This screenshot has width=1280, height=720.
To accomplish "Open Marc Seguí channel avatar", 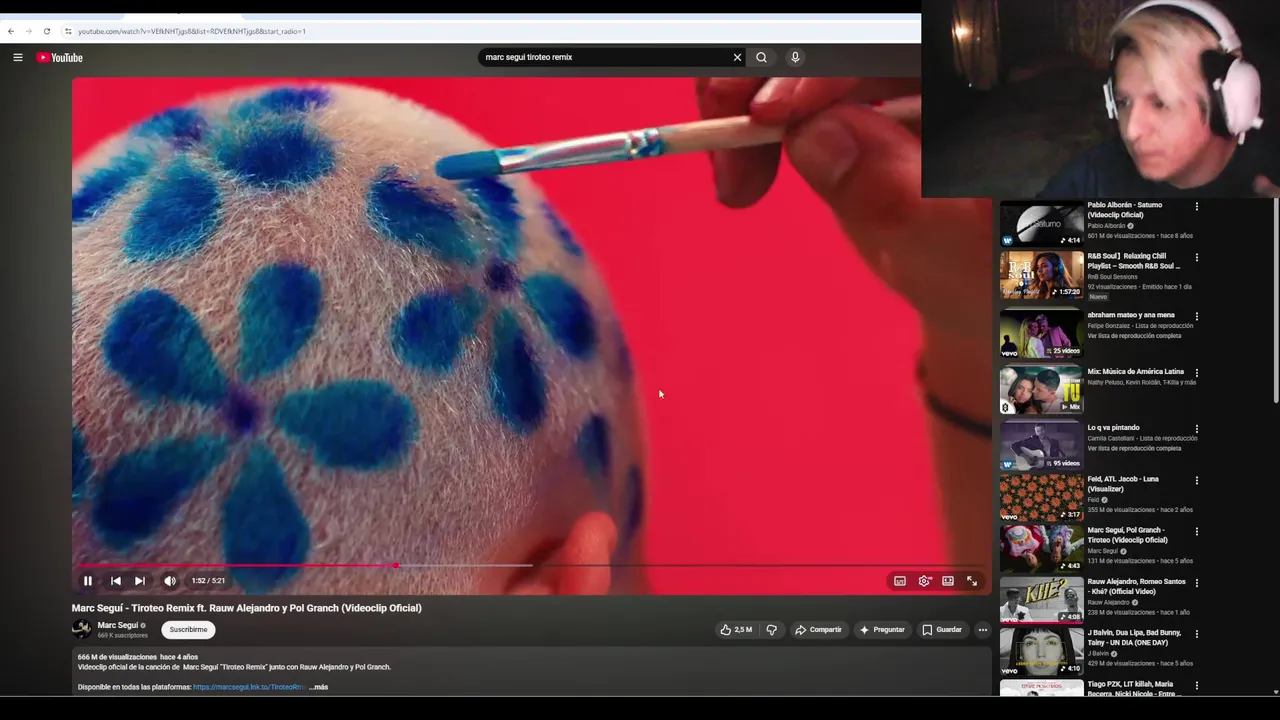I will (x=82, y=629).
